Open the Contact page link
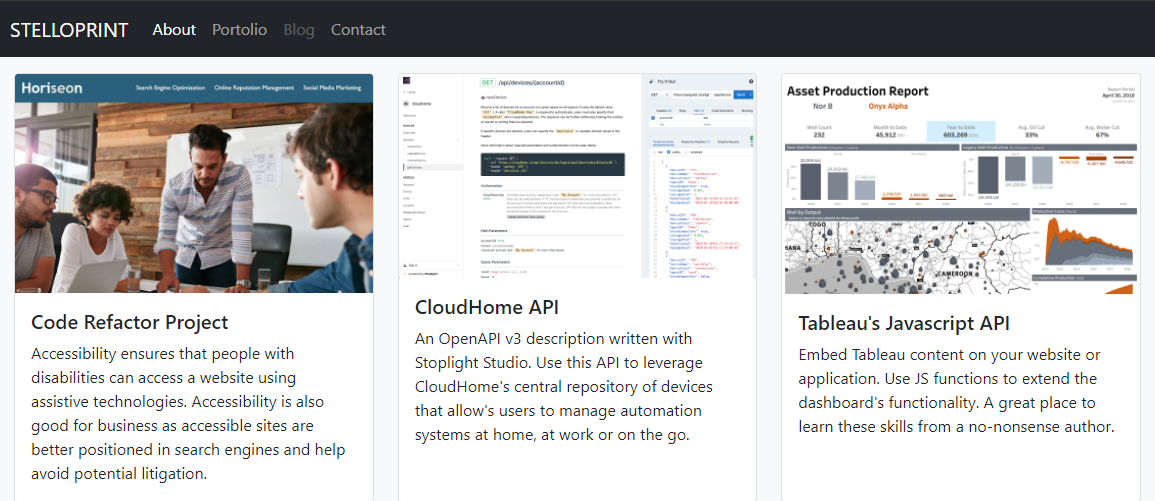 tap(358, 29)
